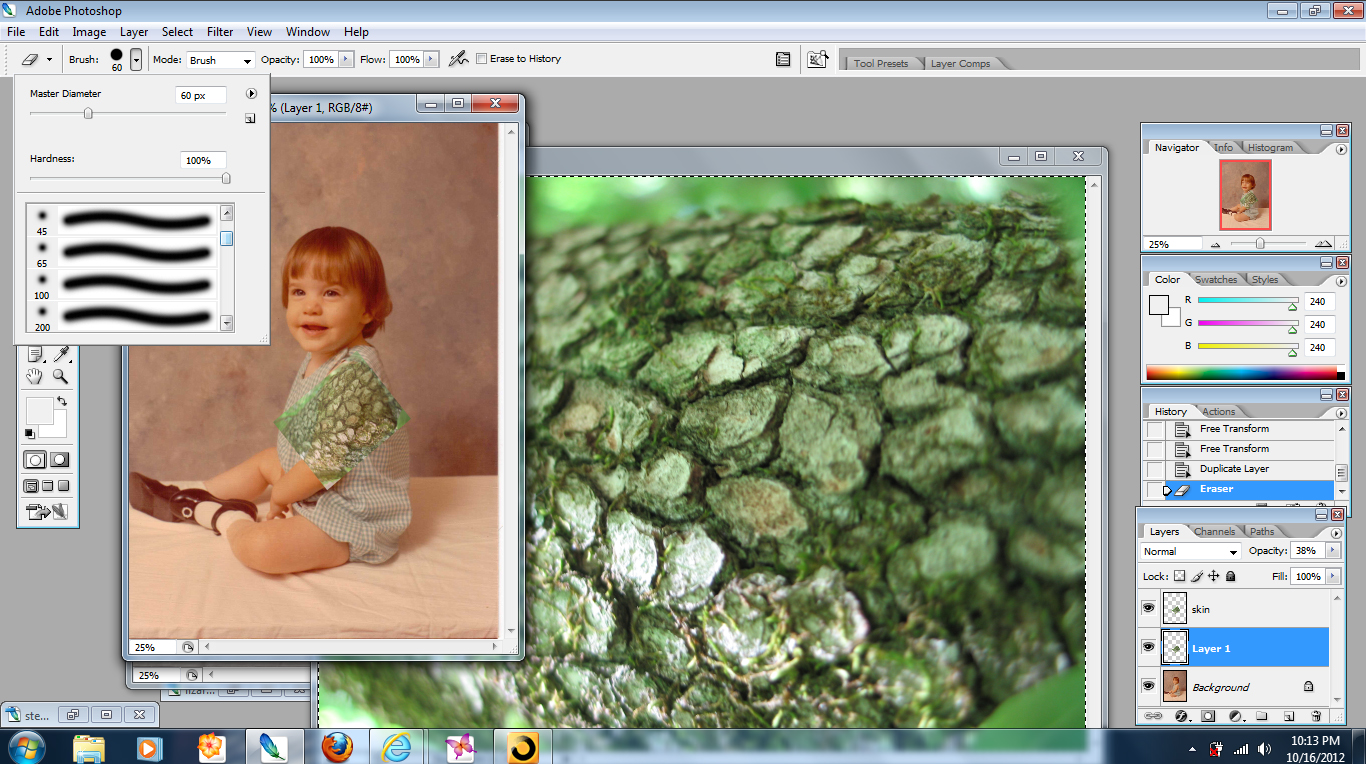Lock transparent pixels in Layers panel
Screen dimensions: 1366x764
[x=1179, y=576]
